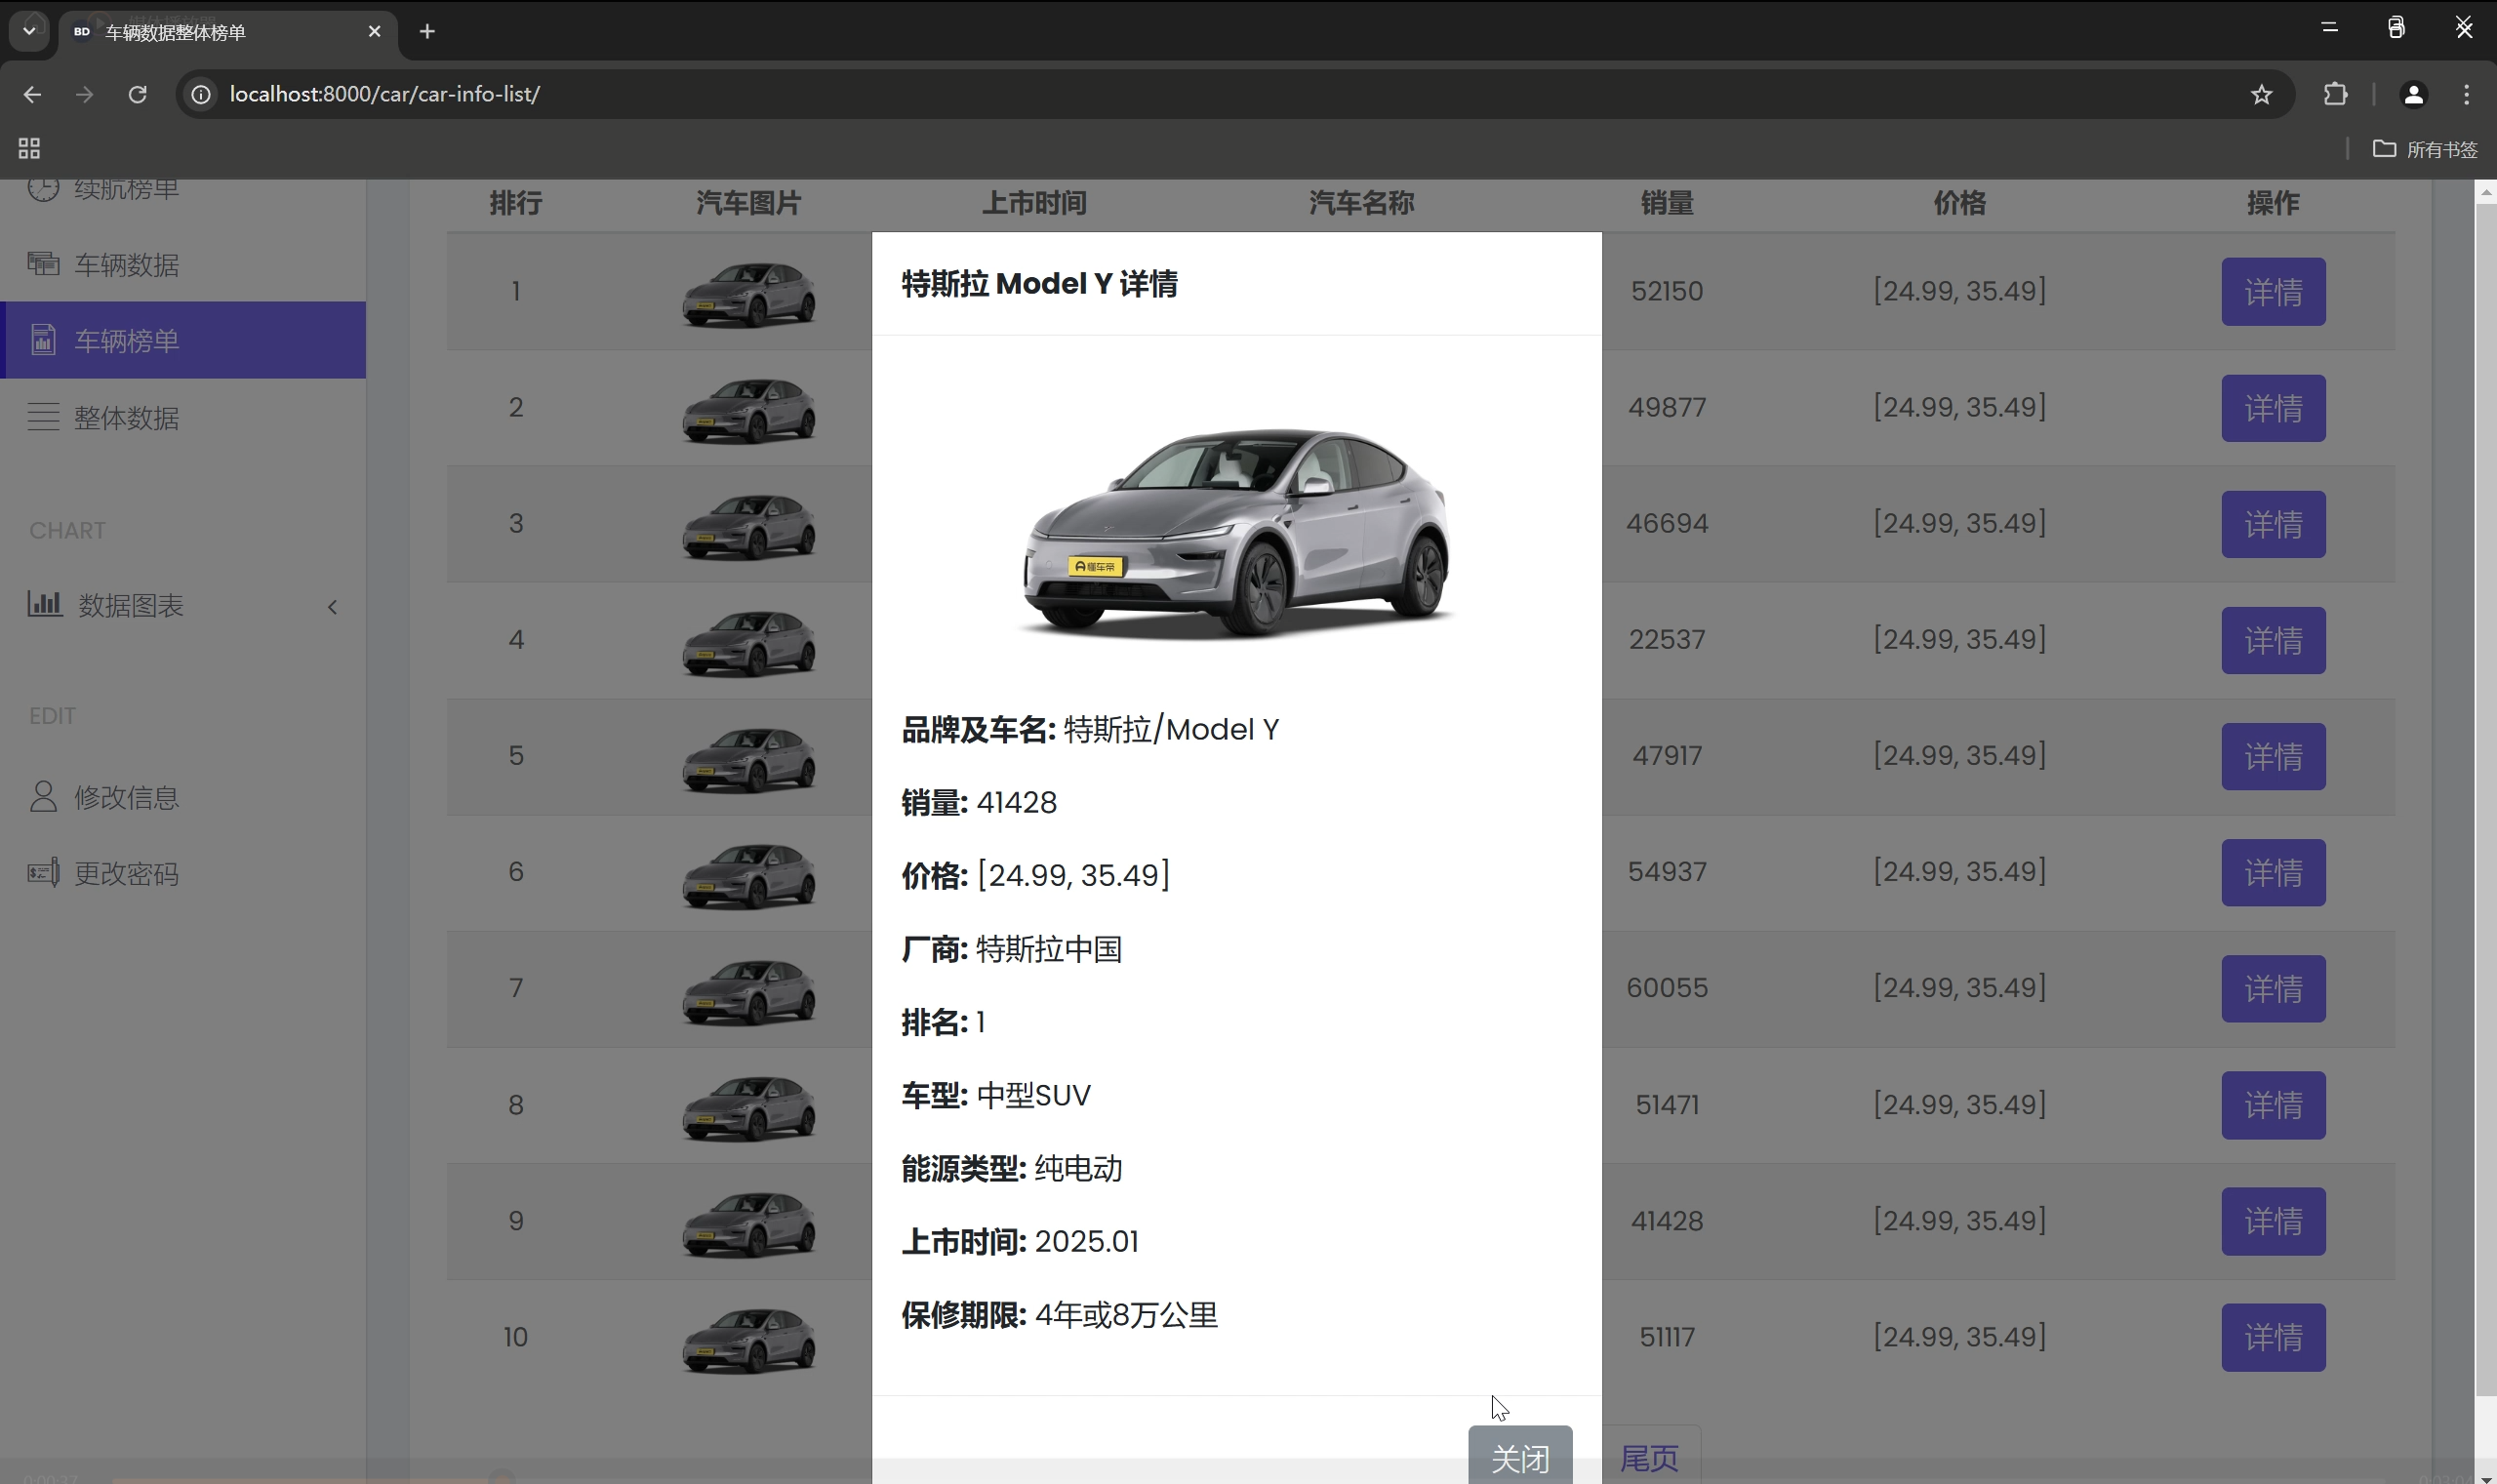2497x1484 pixels.
Task: Click 保修期限 value 4年或8万公里
Action: click(x=1126, y=1315)
